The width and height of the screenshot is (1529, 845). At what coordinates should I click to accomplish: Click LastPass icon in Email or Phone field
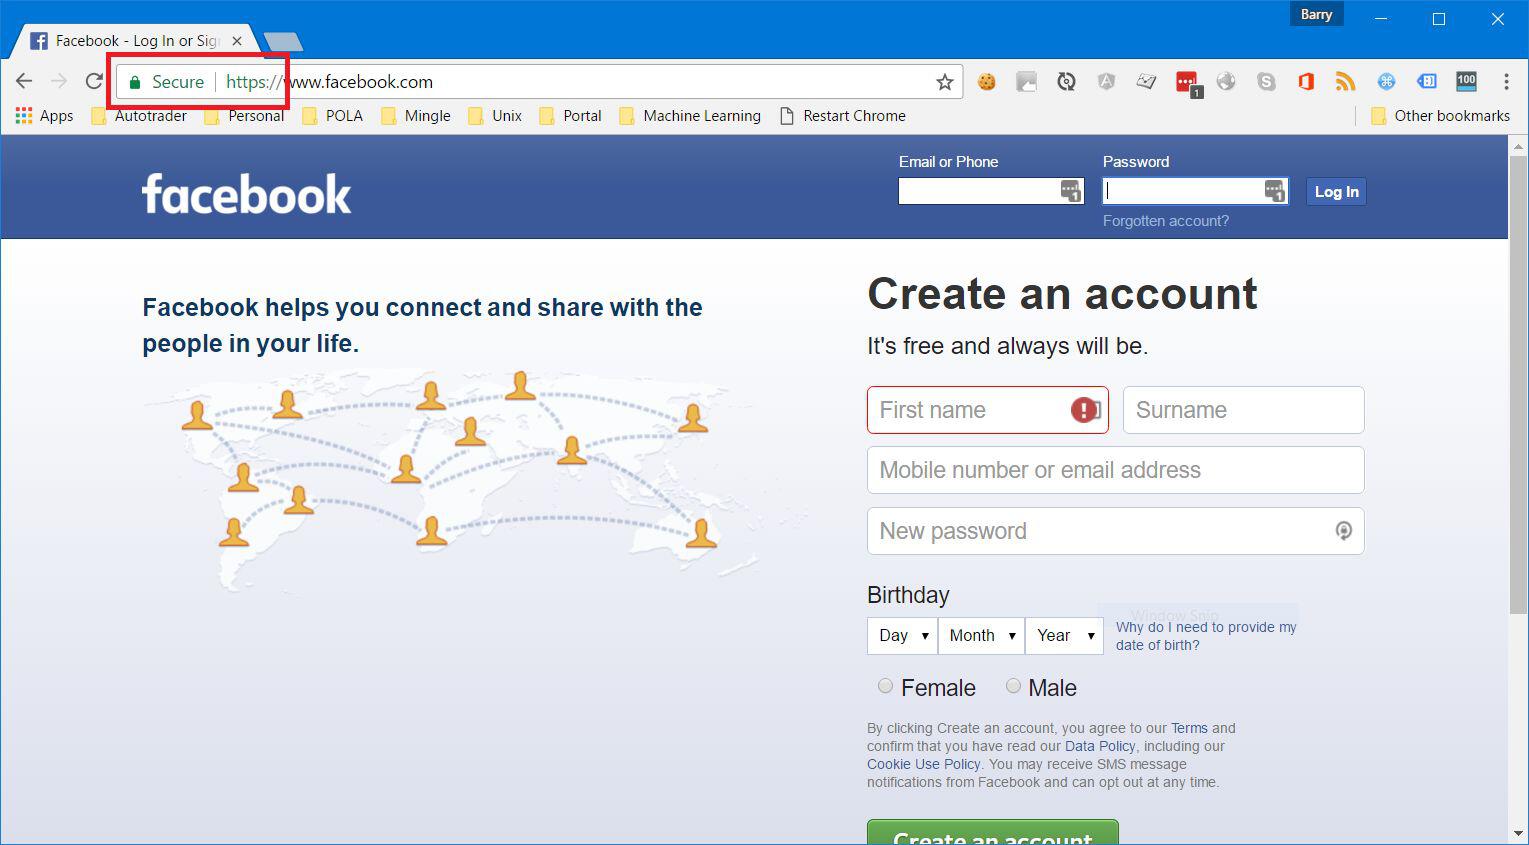(1070, 190)
